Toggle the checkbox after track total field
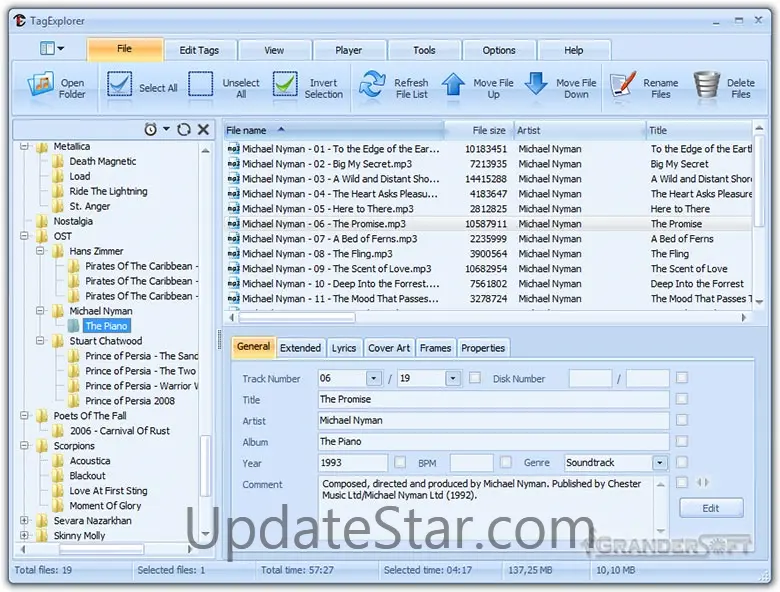Image resolution: width=780 pixels, height=592 pixels. pos(475,378)
